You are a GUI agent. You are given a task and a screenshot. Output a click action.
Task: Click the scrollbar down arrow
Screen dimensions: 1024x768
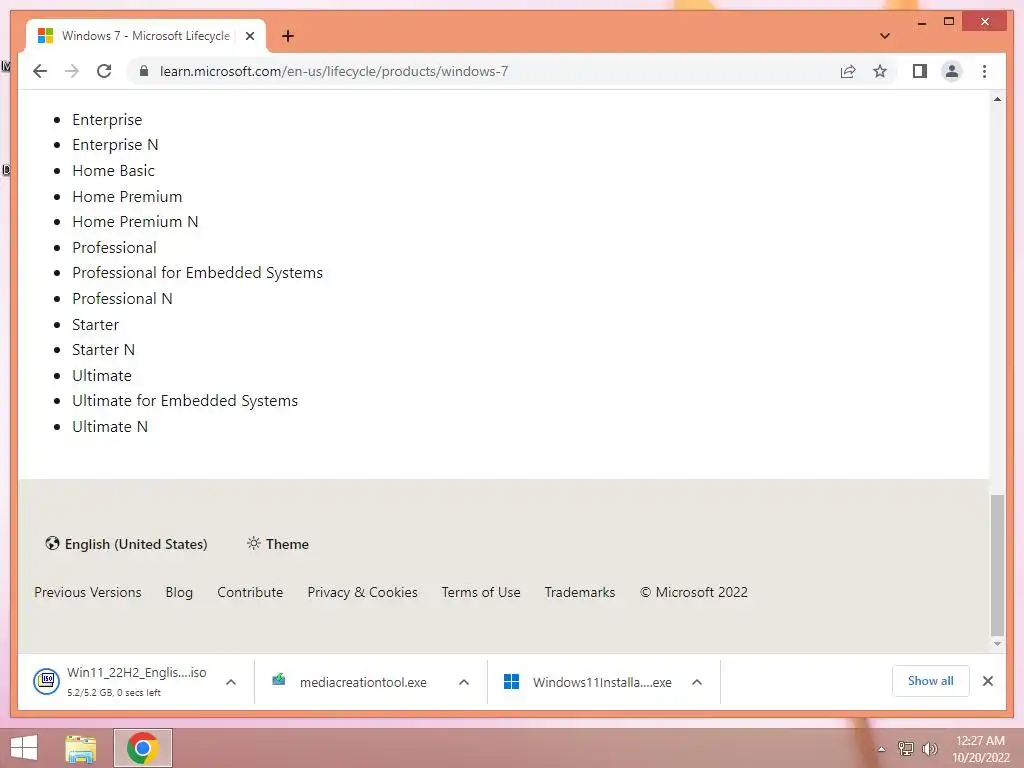[x=997, y=644]
